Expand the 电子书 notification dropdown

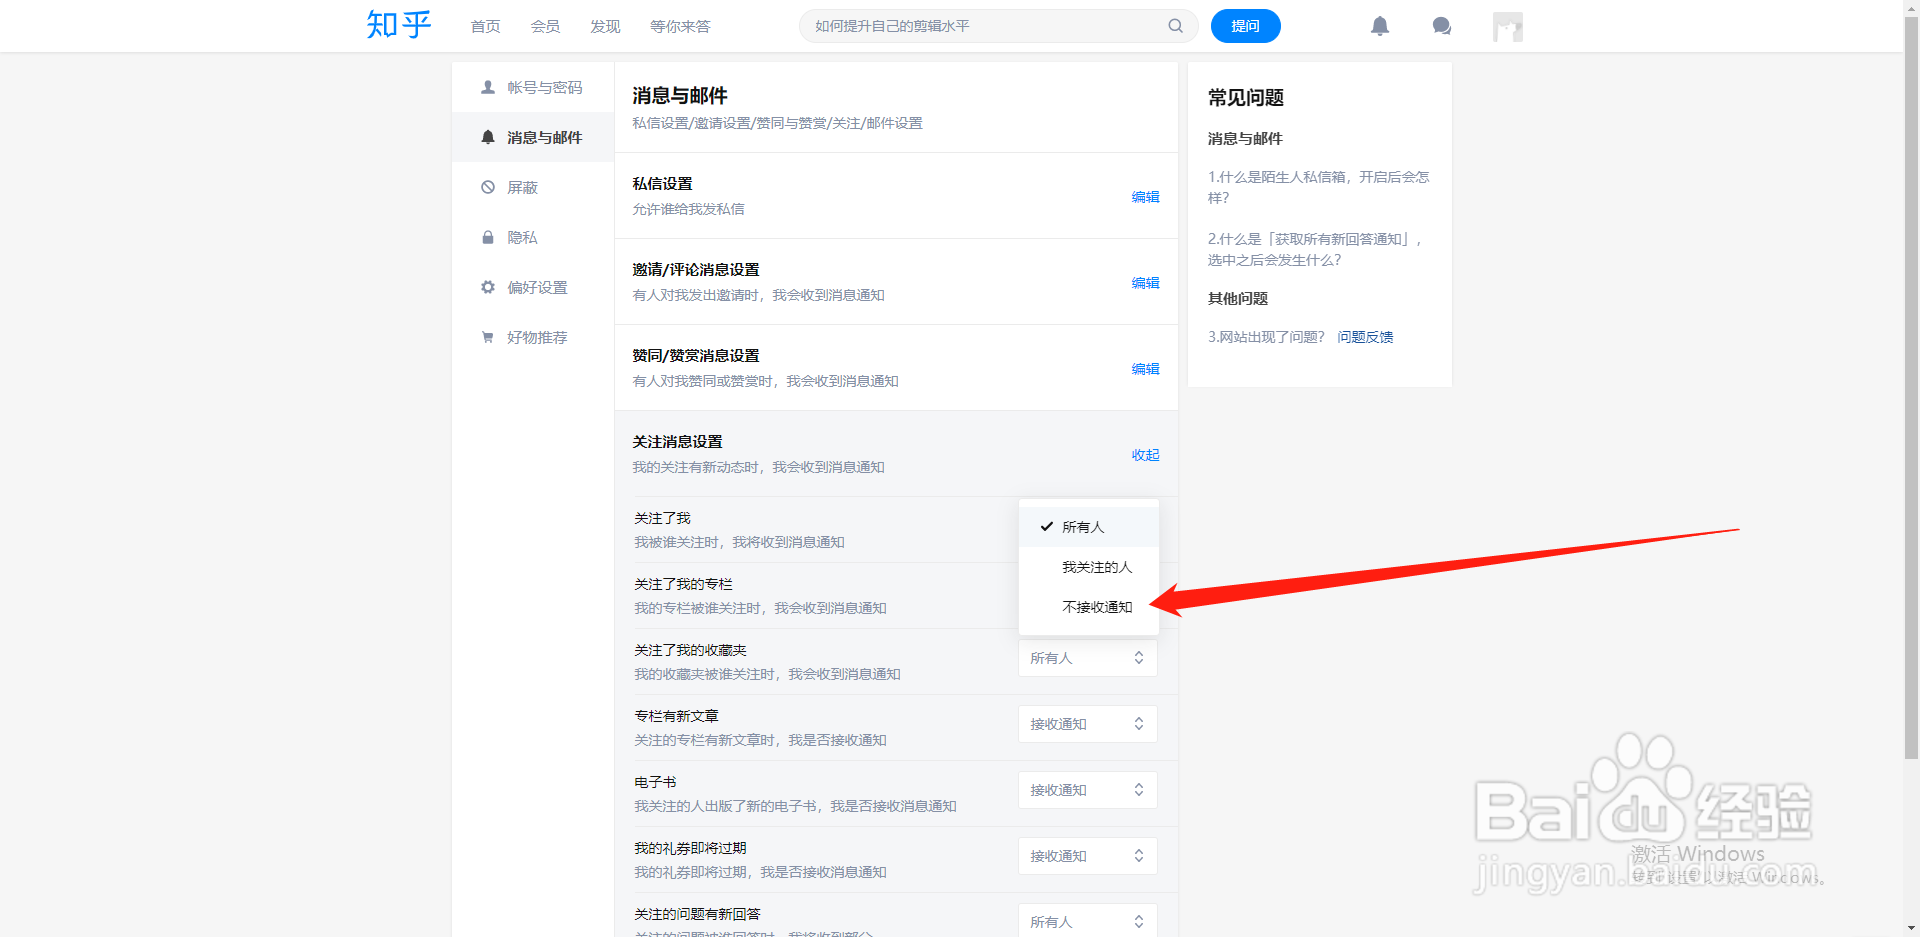click(1087, 789)
